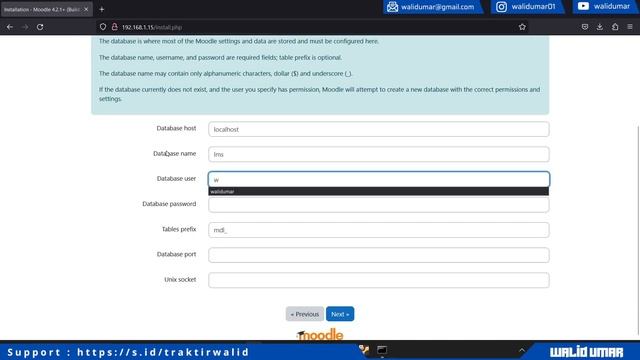This screenshot has height=360, width=640.
Task: Click the Unix socket label
Action: point(180,280)
